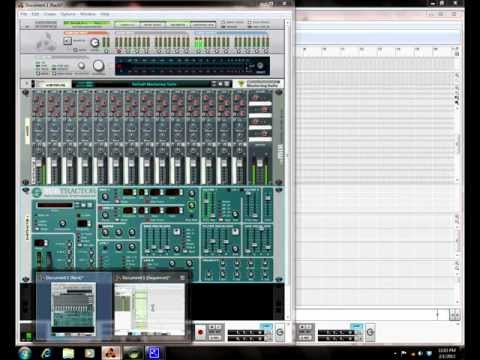480x360 pixels.
Task: Click the Action Center flag icon
Action: (x=404, y=353)
